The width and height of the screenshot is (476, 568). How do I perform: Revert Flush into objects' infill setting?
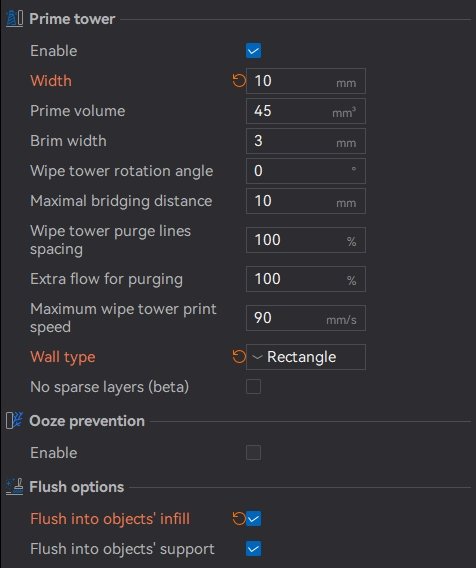[239, 518]
